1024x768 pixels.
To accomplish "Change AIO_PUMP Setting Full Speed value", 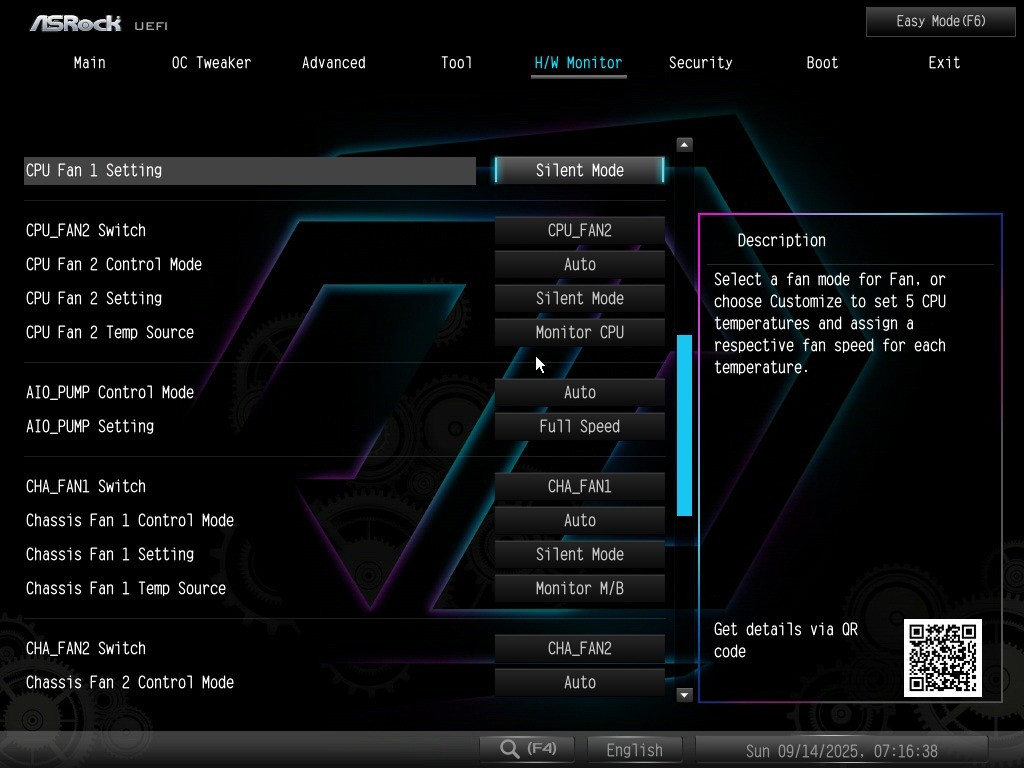I will (579, 426).
